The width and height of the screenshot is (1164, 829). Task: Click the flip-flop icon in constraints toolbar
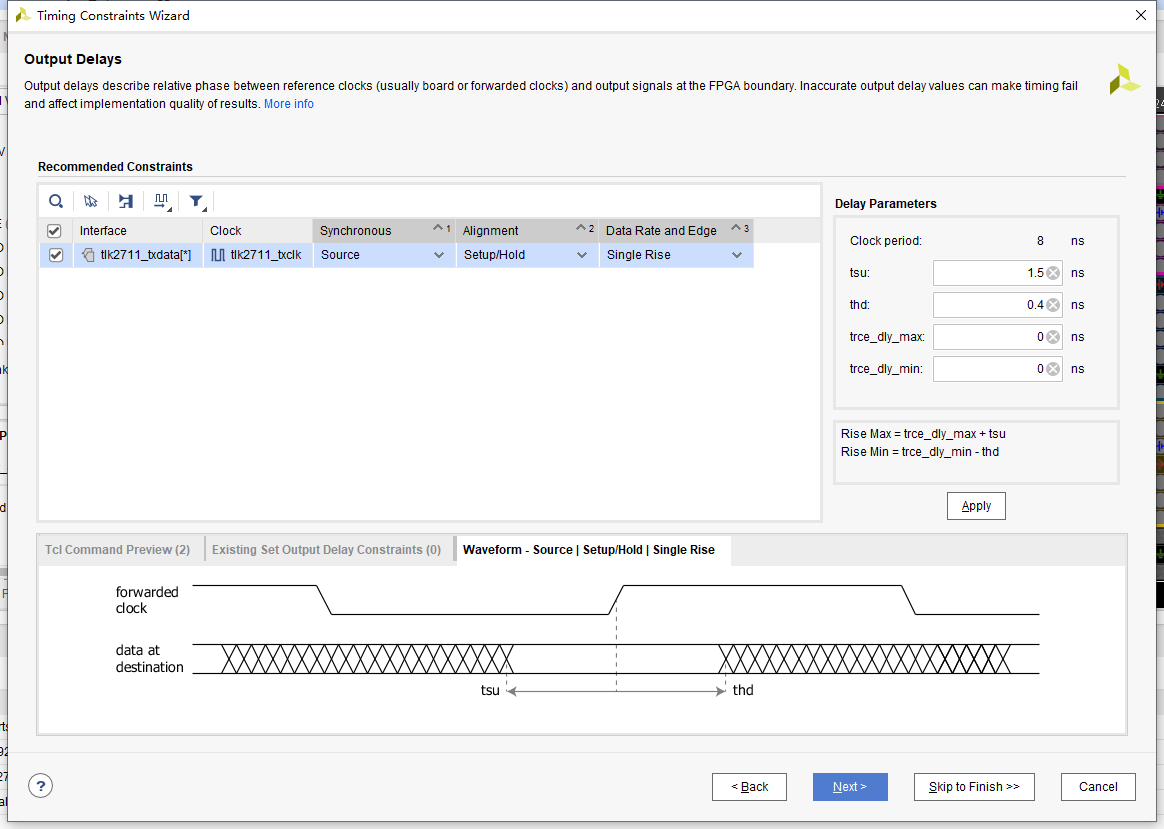click(x=126, y=201)
